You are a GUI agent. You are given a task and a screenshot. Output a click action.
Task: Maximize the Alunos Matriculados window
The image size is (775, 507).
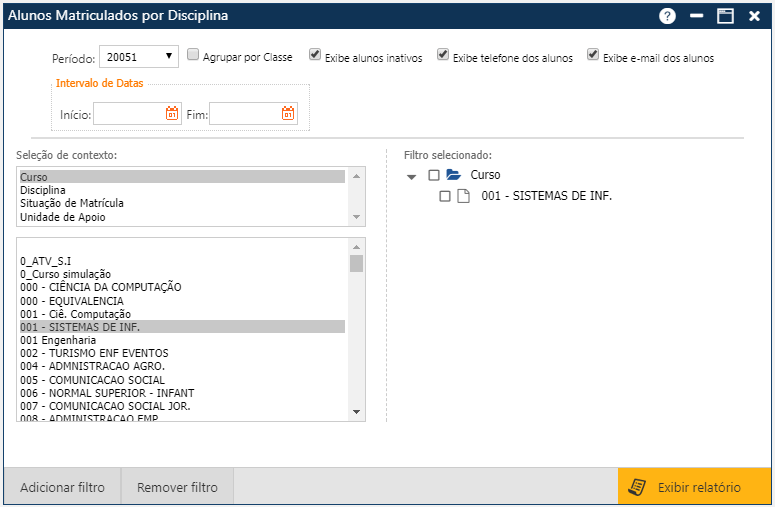(x=725, y=16)
